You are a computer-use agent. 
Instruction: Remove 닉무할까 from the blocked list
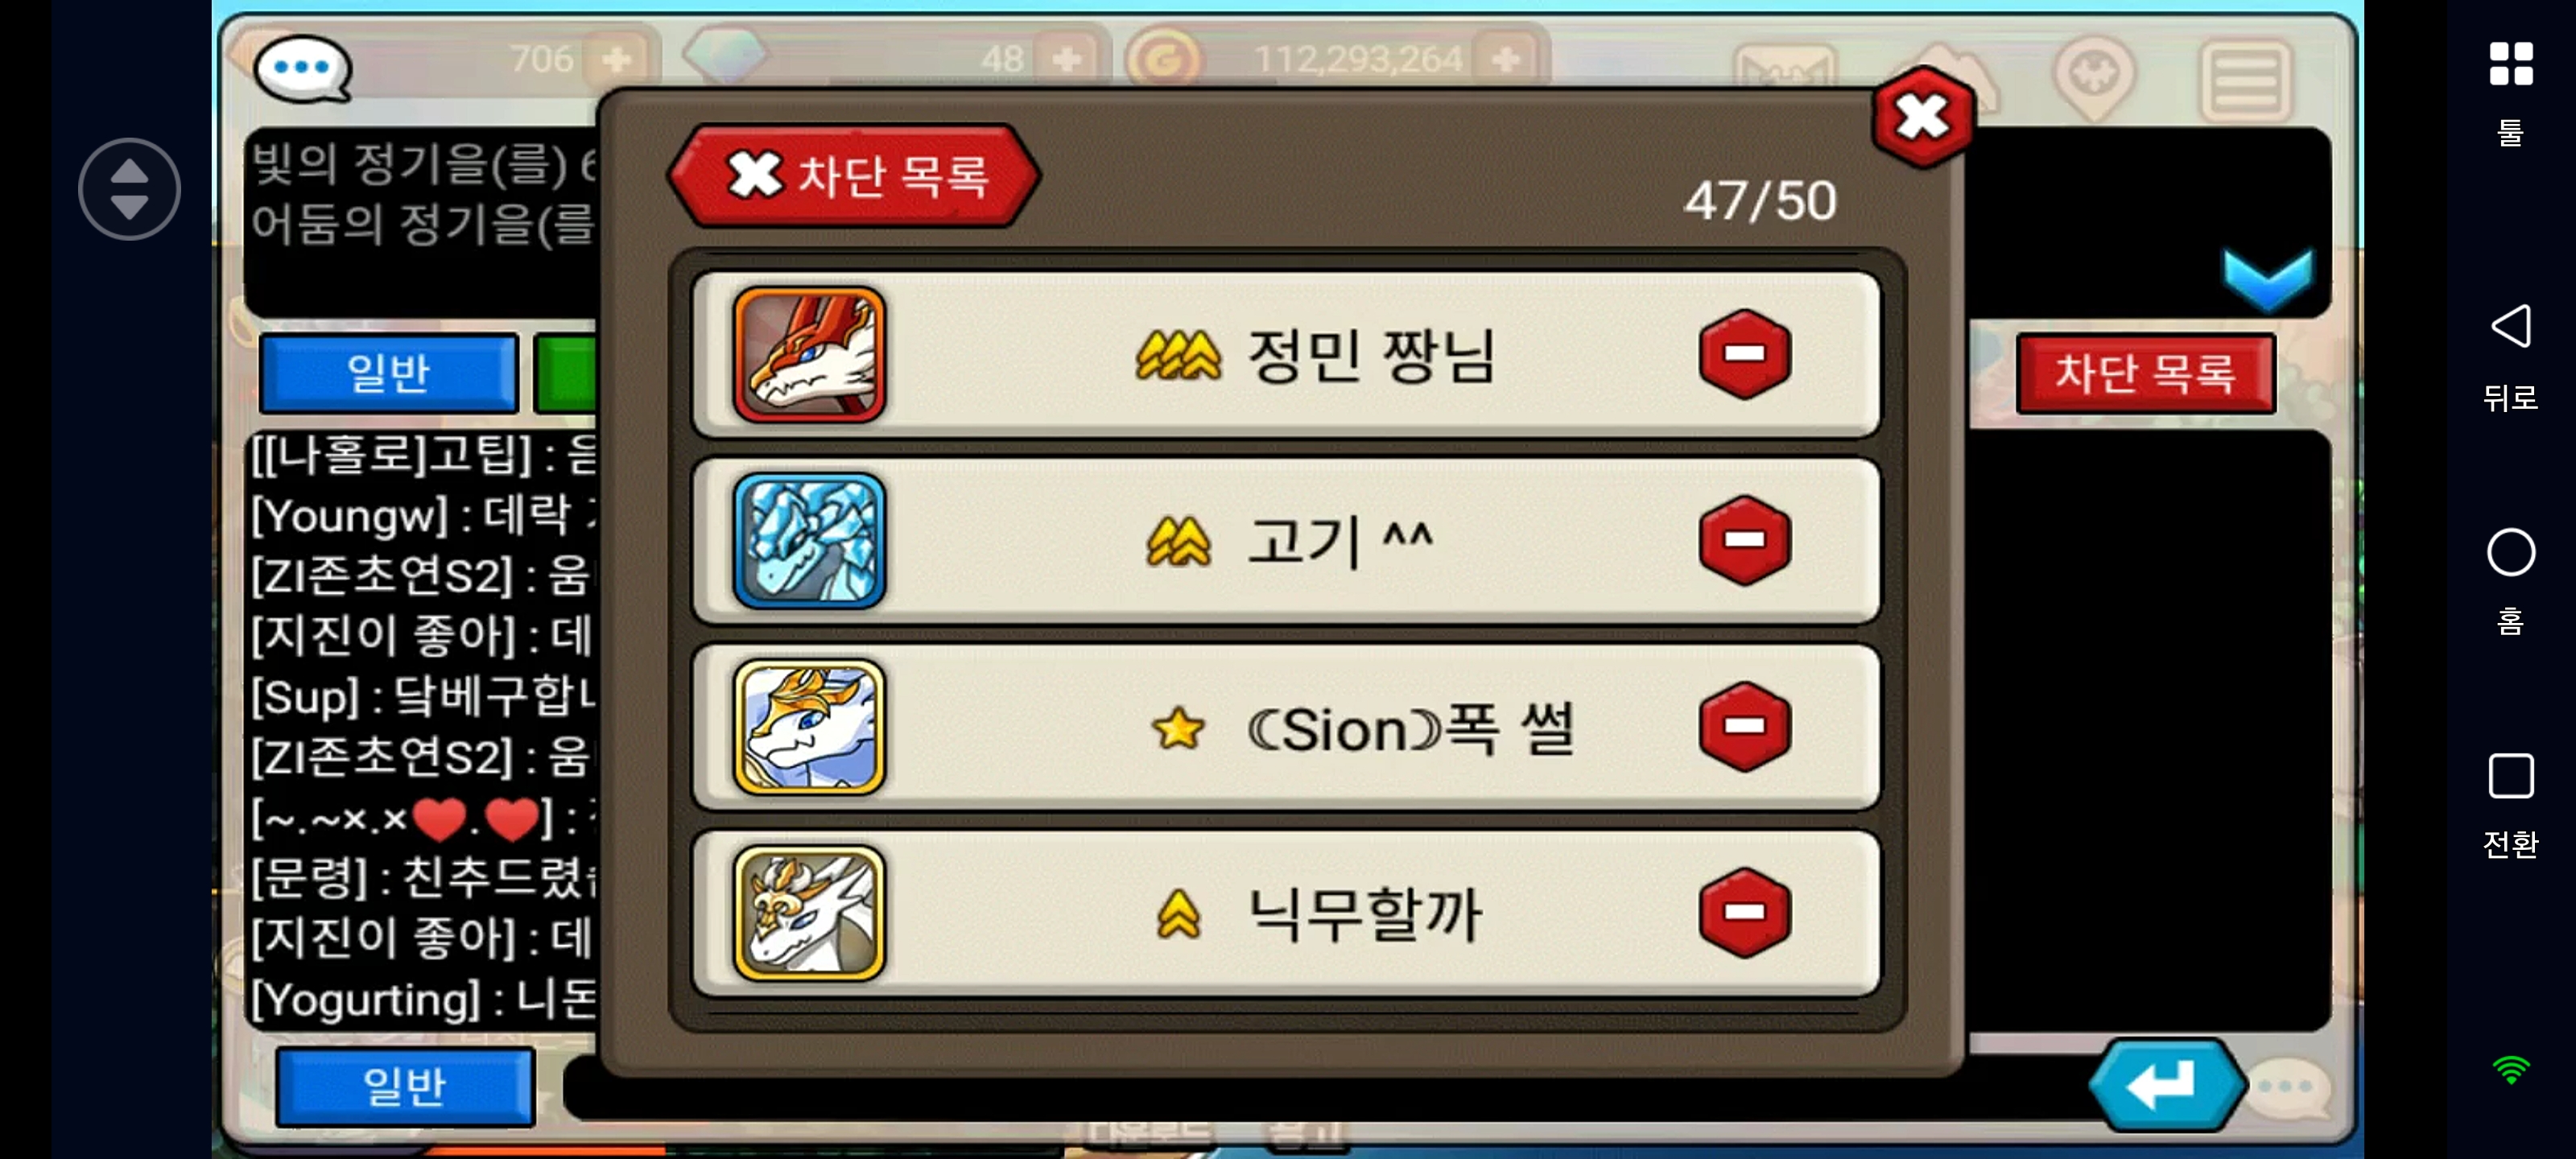[1744, 912]
